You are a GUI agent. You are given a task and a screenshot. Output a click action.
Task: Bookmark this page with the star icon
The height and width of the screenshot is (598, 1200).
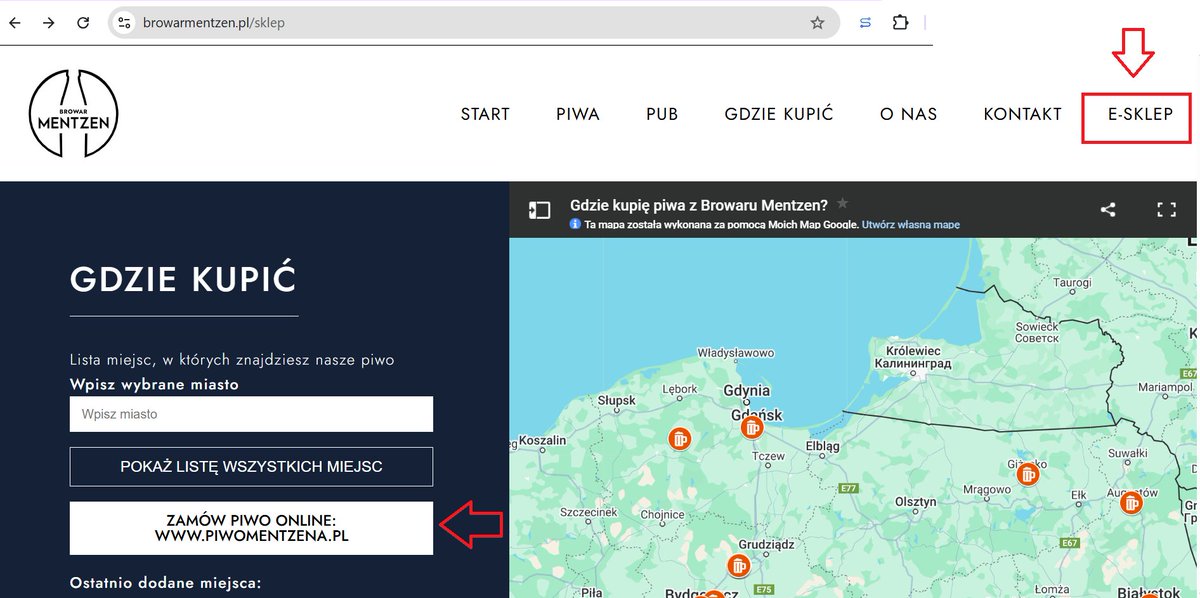click(x=817, y=22)
